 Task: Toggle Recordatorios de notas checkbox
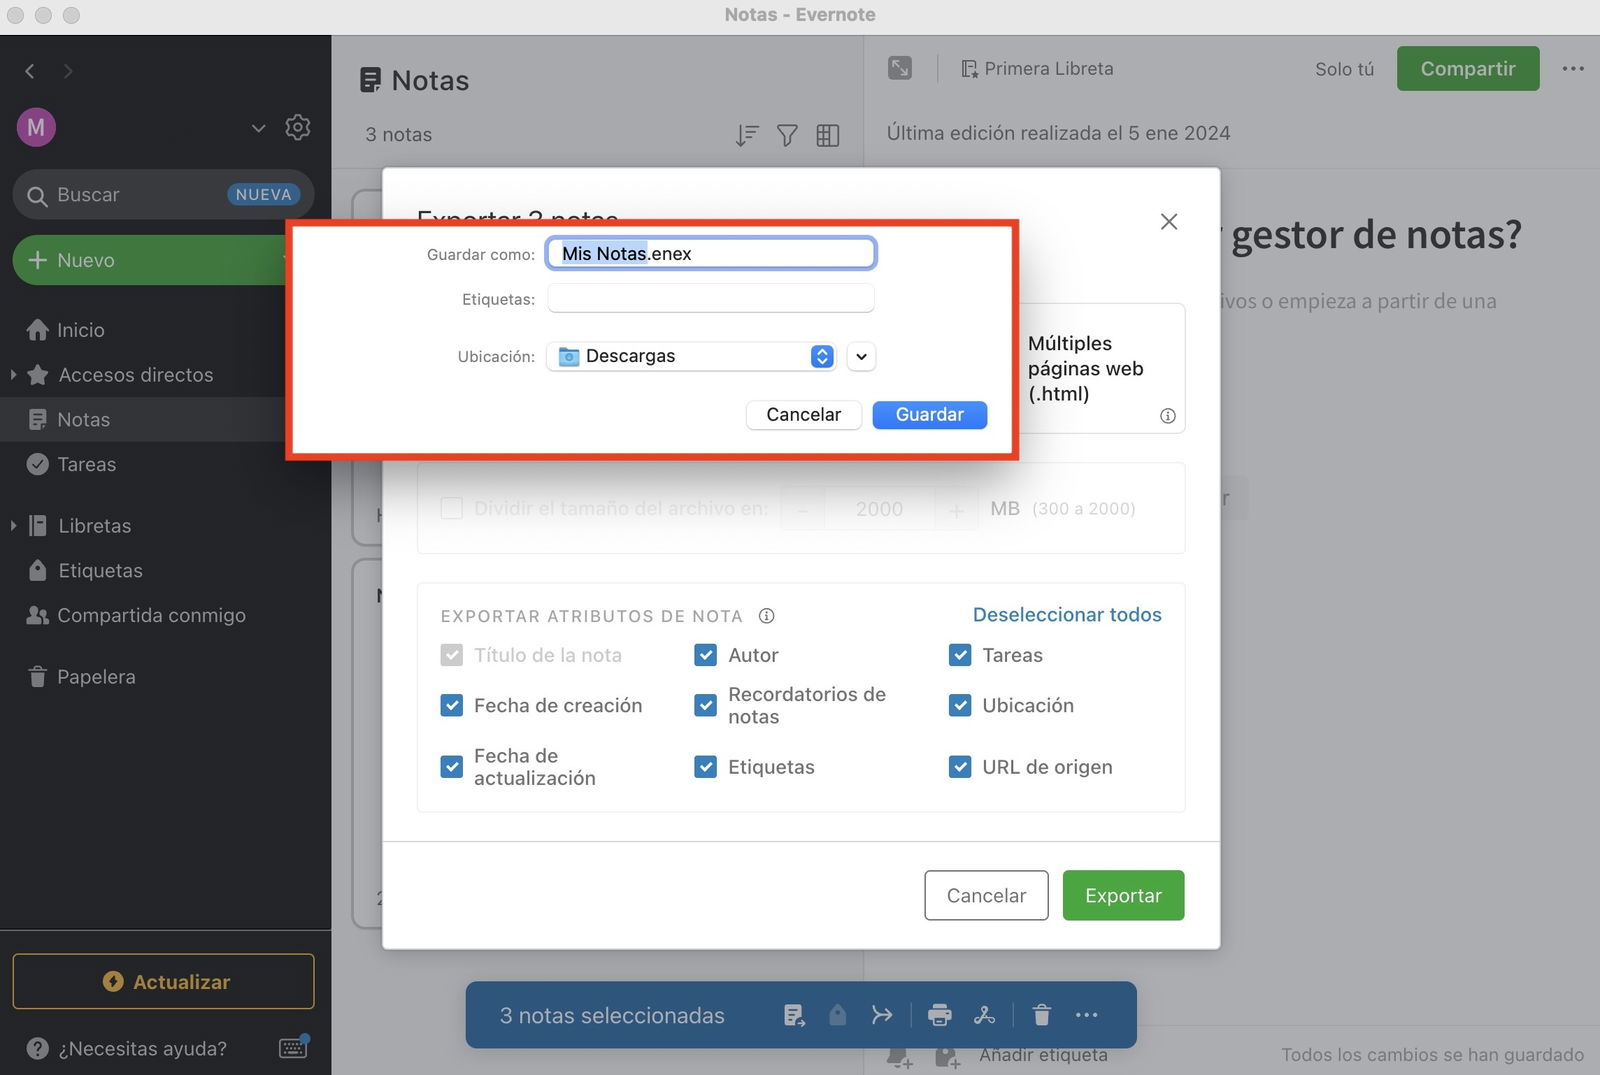[706, 706]
